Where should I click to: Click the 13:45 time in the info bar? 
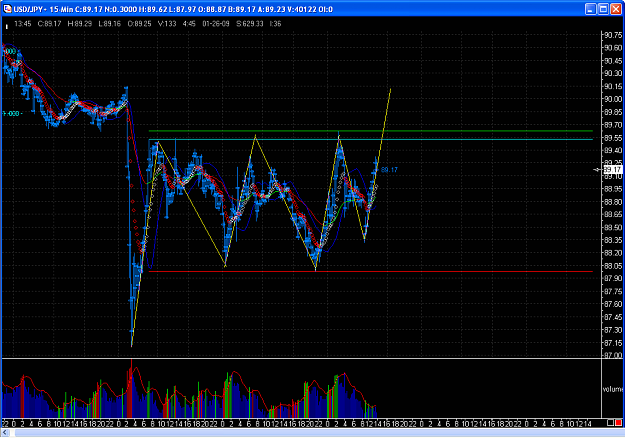point(23,24)
